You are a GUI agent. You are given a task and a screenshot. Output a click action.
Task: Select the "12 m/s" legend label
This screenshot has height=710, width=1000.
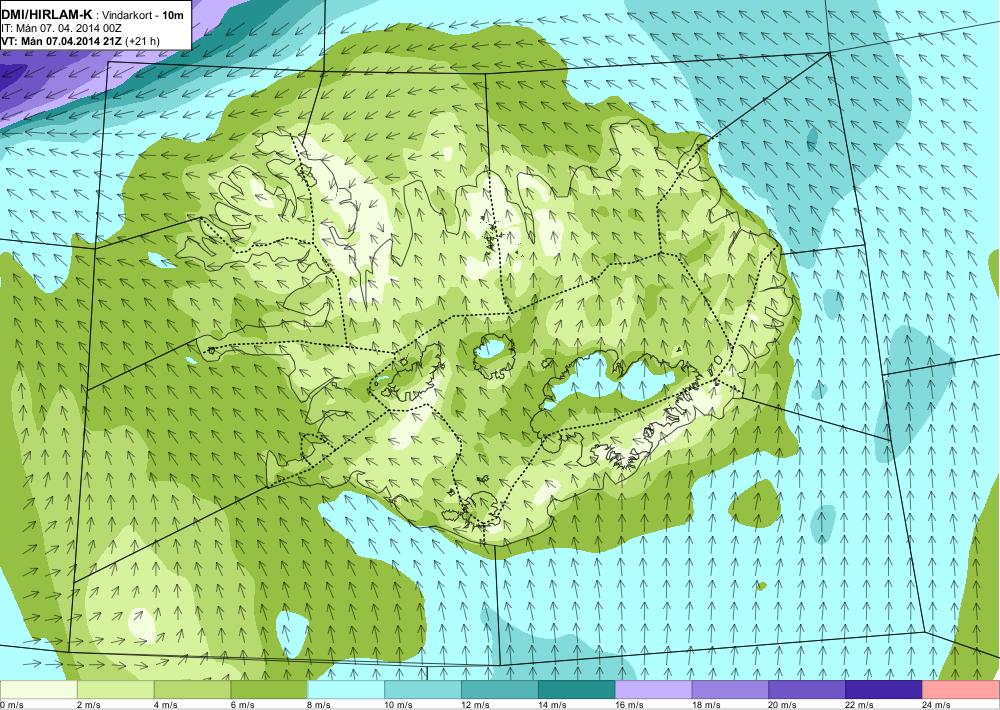475,705
